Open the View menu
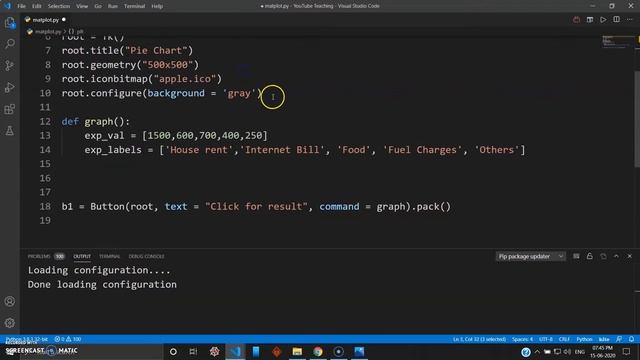 (x=82, y=6)
